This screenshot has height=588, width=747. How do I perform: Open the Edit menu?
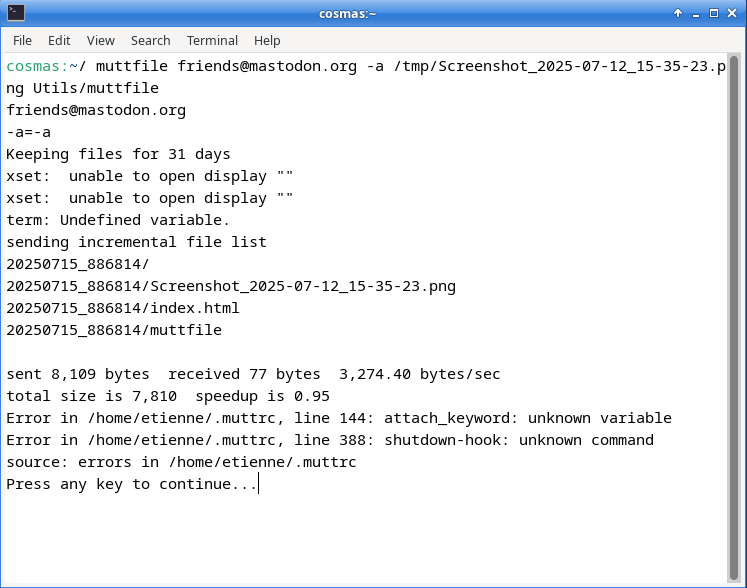pyautogui.click(x=59, y=41)
